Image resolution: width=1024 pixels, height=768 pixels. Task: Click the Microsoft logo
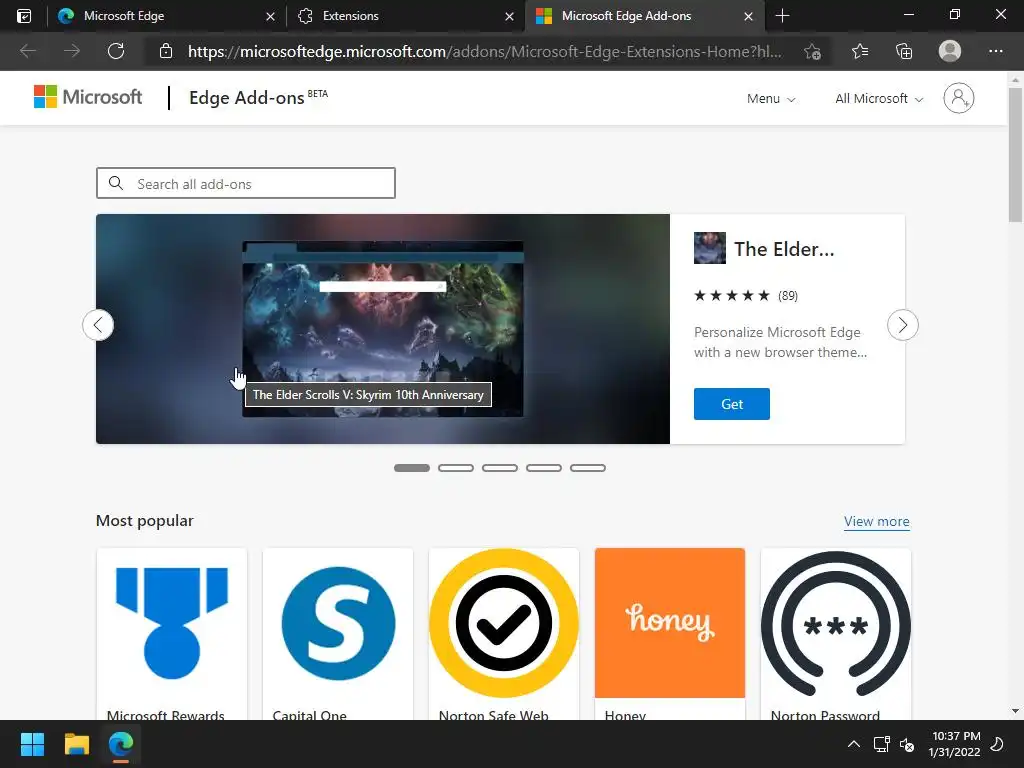pos(88,97)
